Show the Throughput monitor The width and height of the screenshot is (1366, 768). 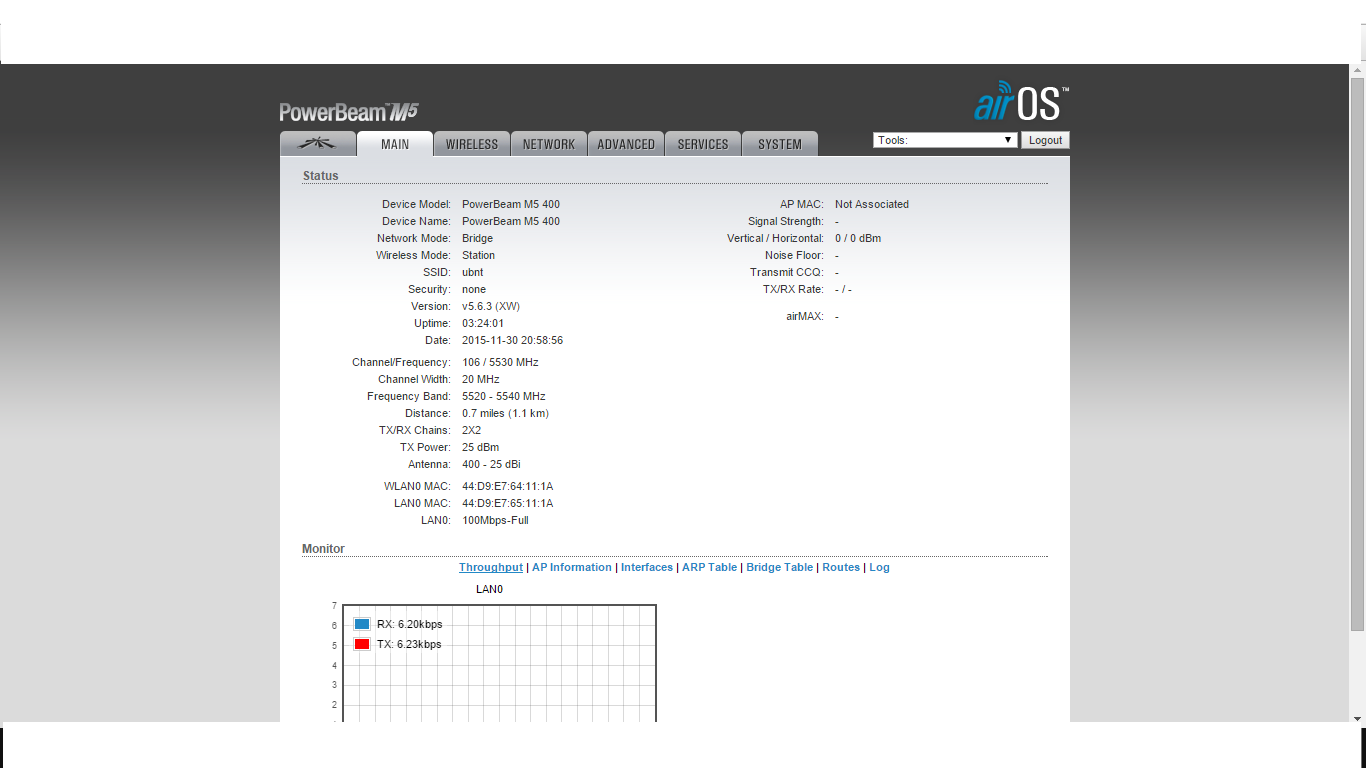pos(491,567)
